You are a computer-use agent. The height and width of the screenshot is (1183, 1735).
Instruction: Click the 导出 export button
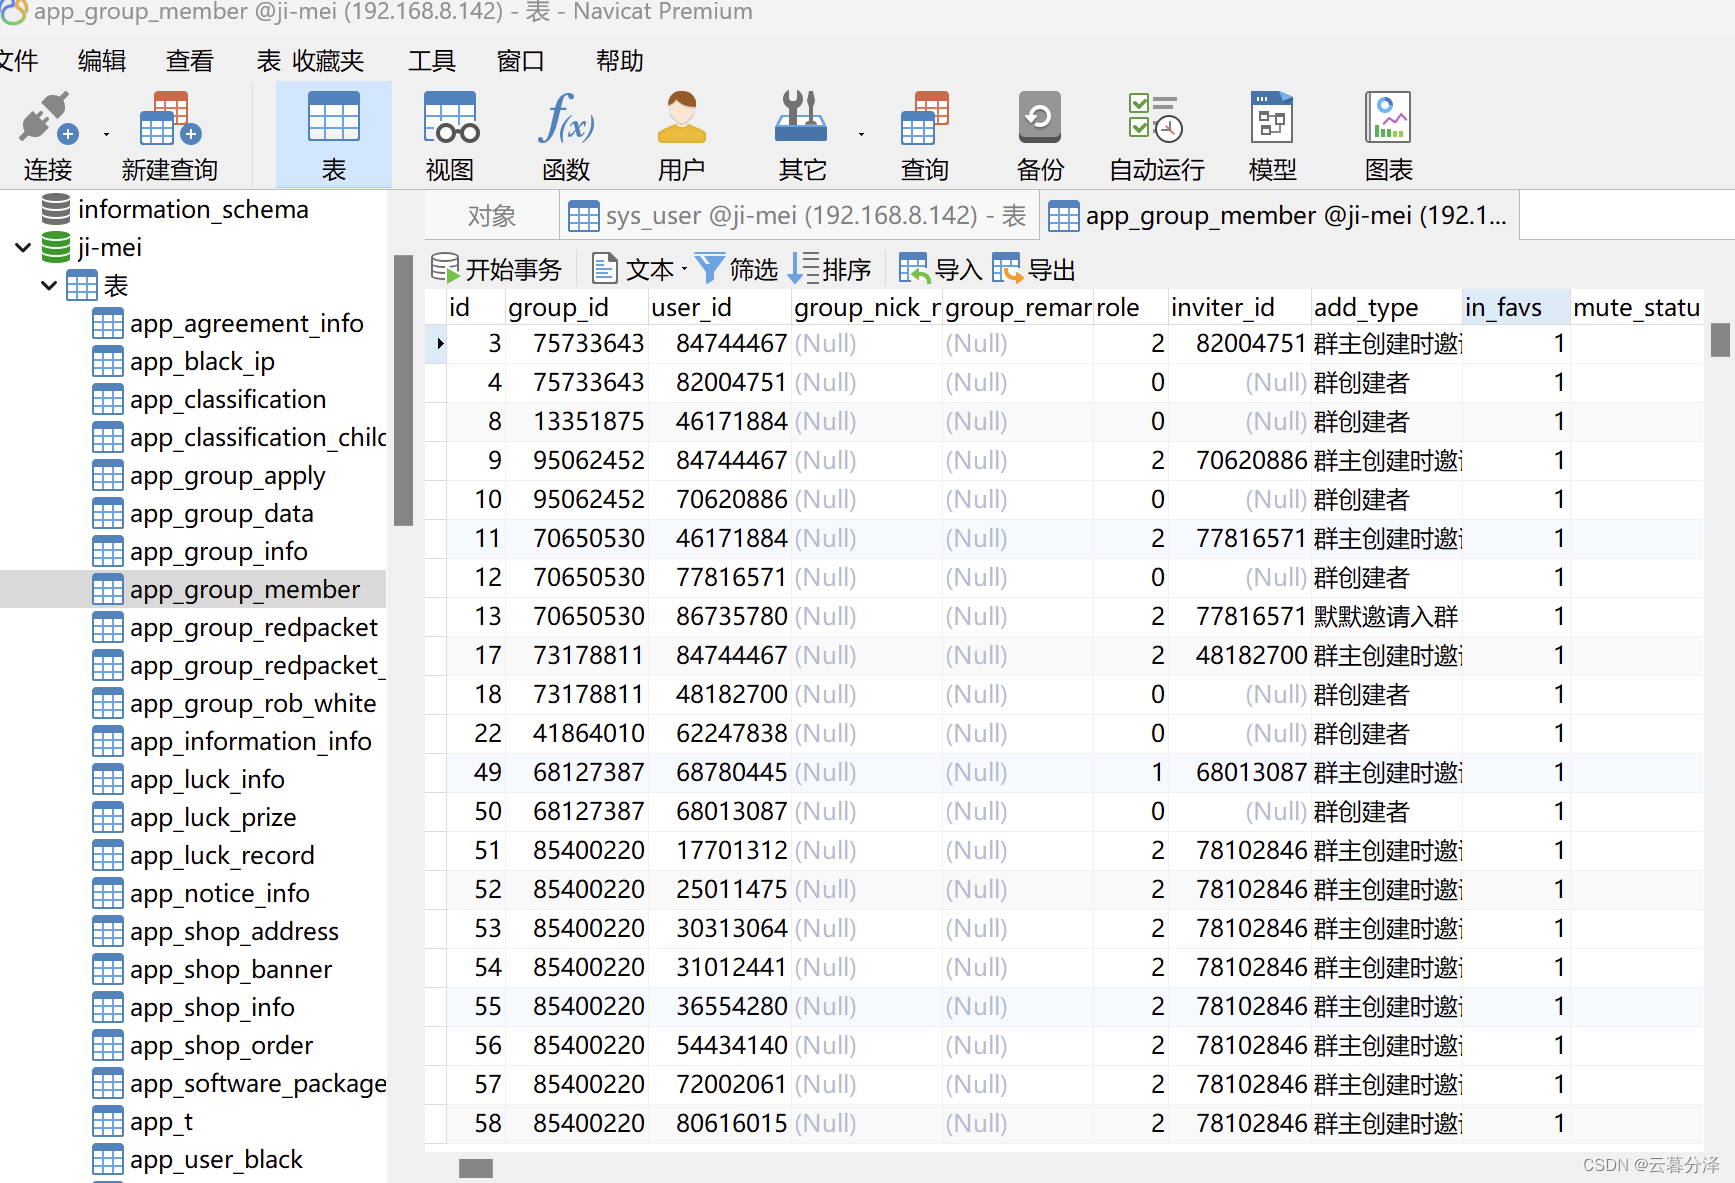pos(1035,269)
